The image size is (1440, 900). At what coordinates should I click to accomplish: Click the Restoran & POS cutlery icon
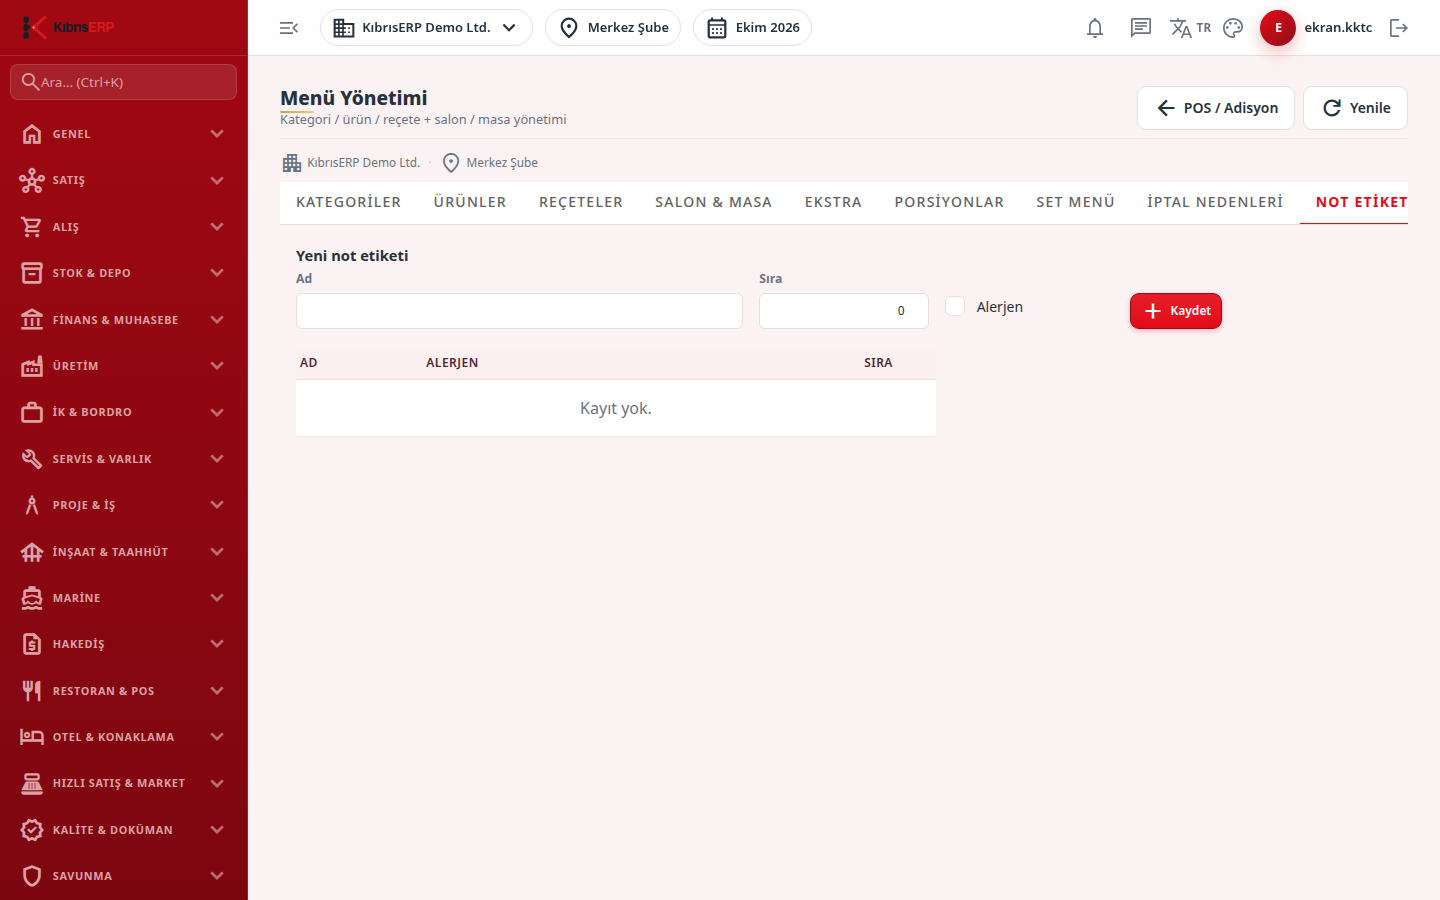click(32, 691)
